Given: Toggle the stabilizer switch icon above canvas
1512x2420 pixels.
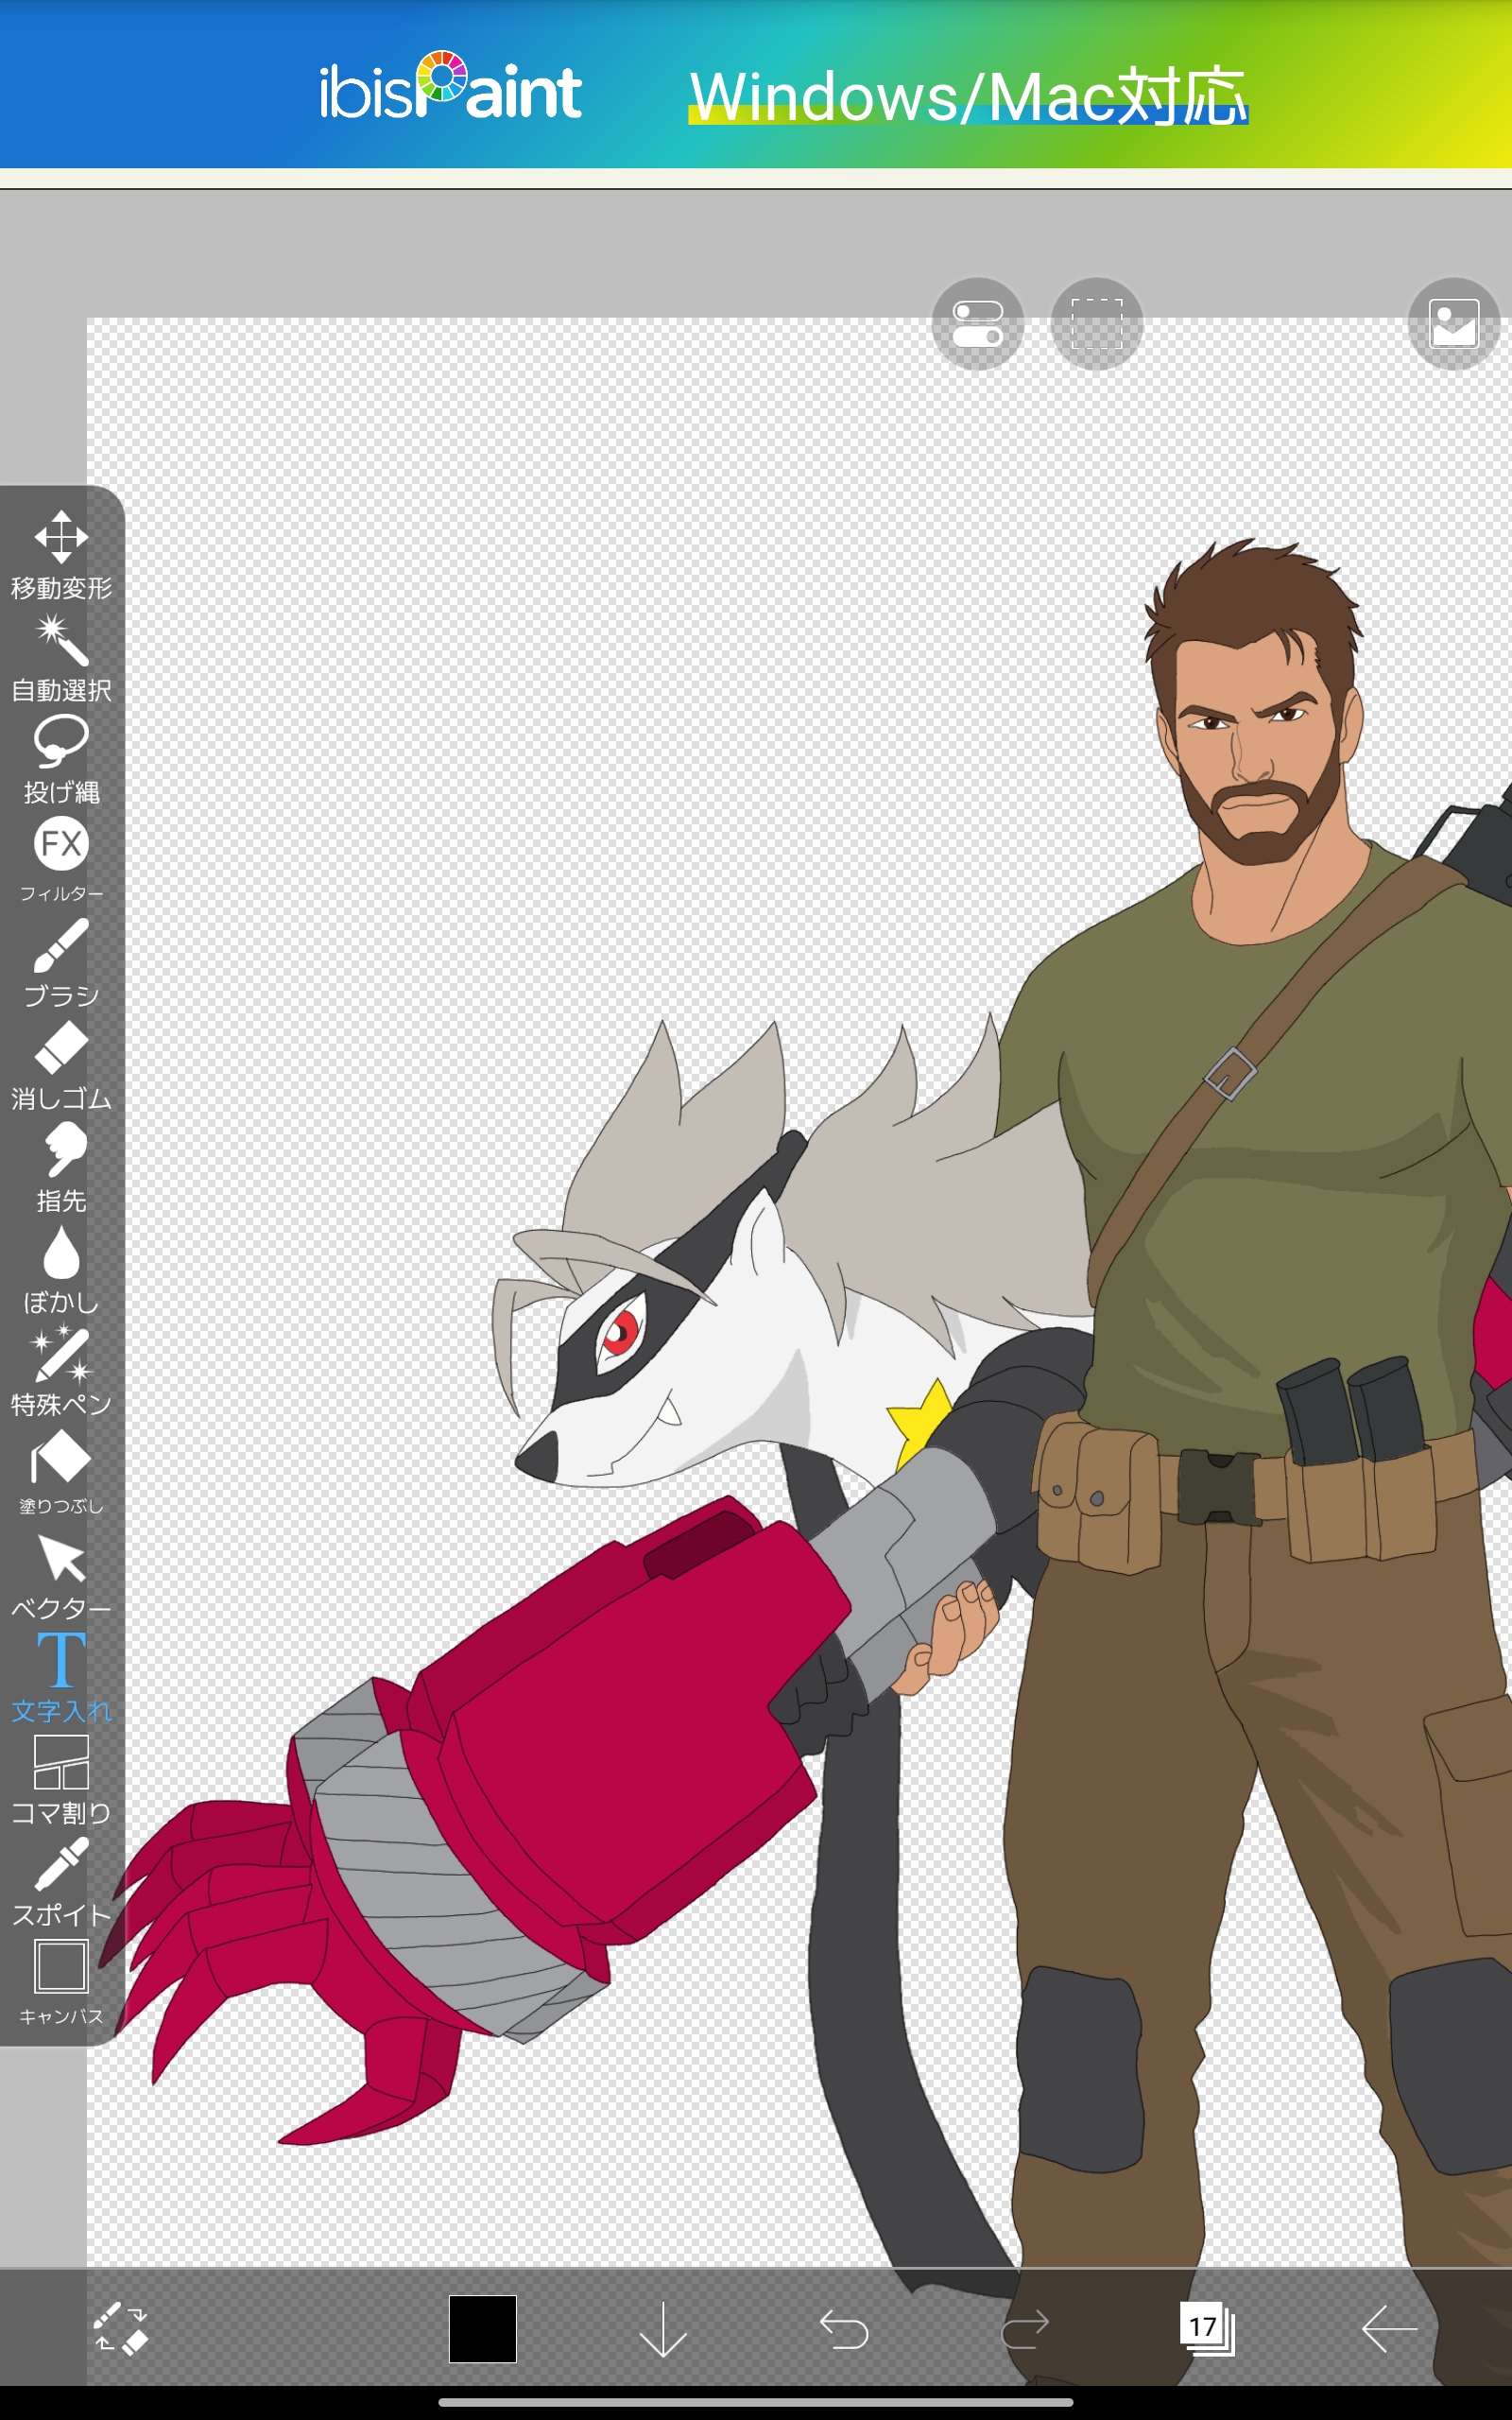Looking at the screenshot, I should (977, 324).
